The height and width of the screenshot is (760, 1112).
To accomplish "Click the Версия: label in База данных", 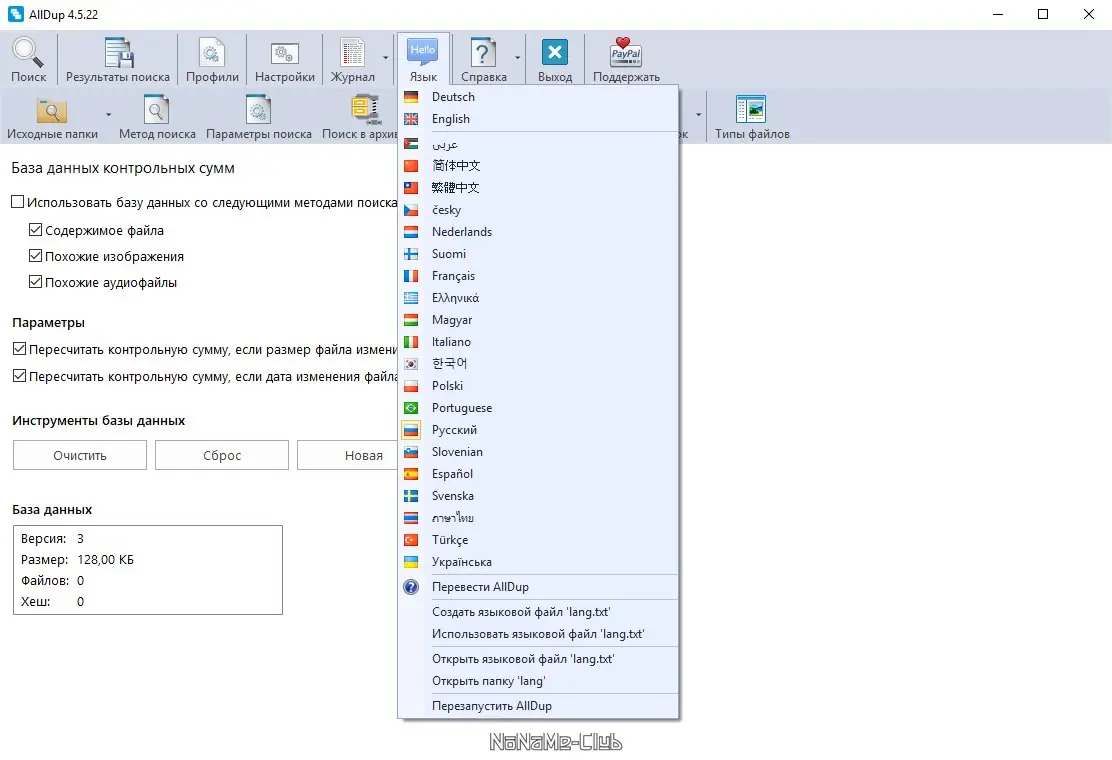I will click(43, 538).
